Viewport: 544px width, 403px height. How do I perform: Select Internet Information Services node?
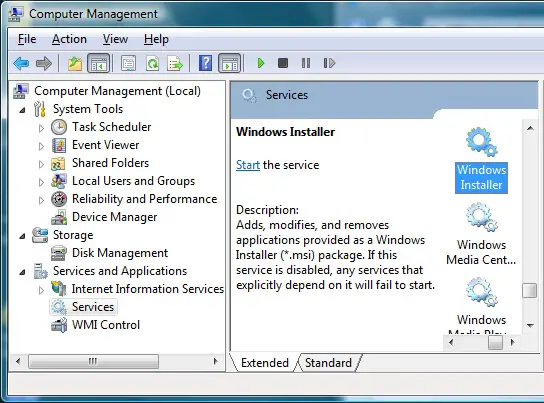coord(147,289)
